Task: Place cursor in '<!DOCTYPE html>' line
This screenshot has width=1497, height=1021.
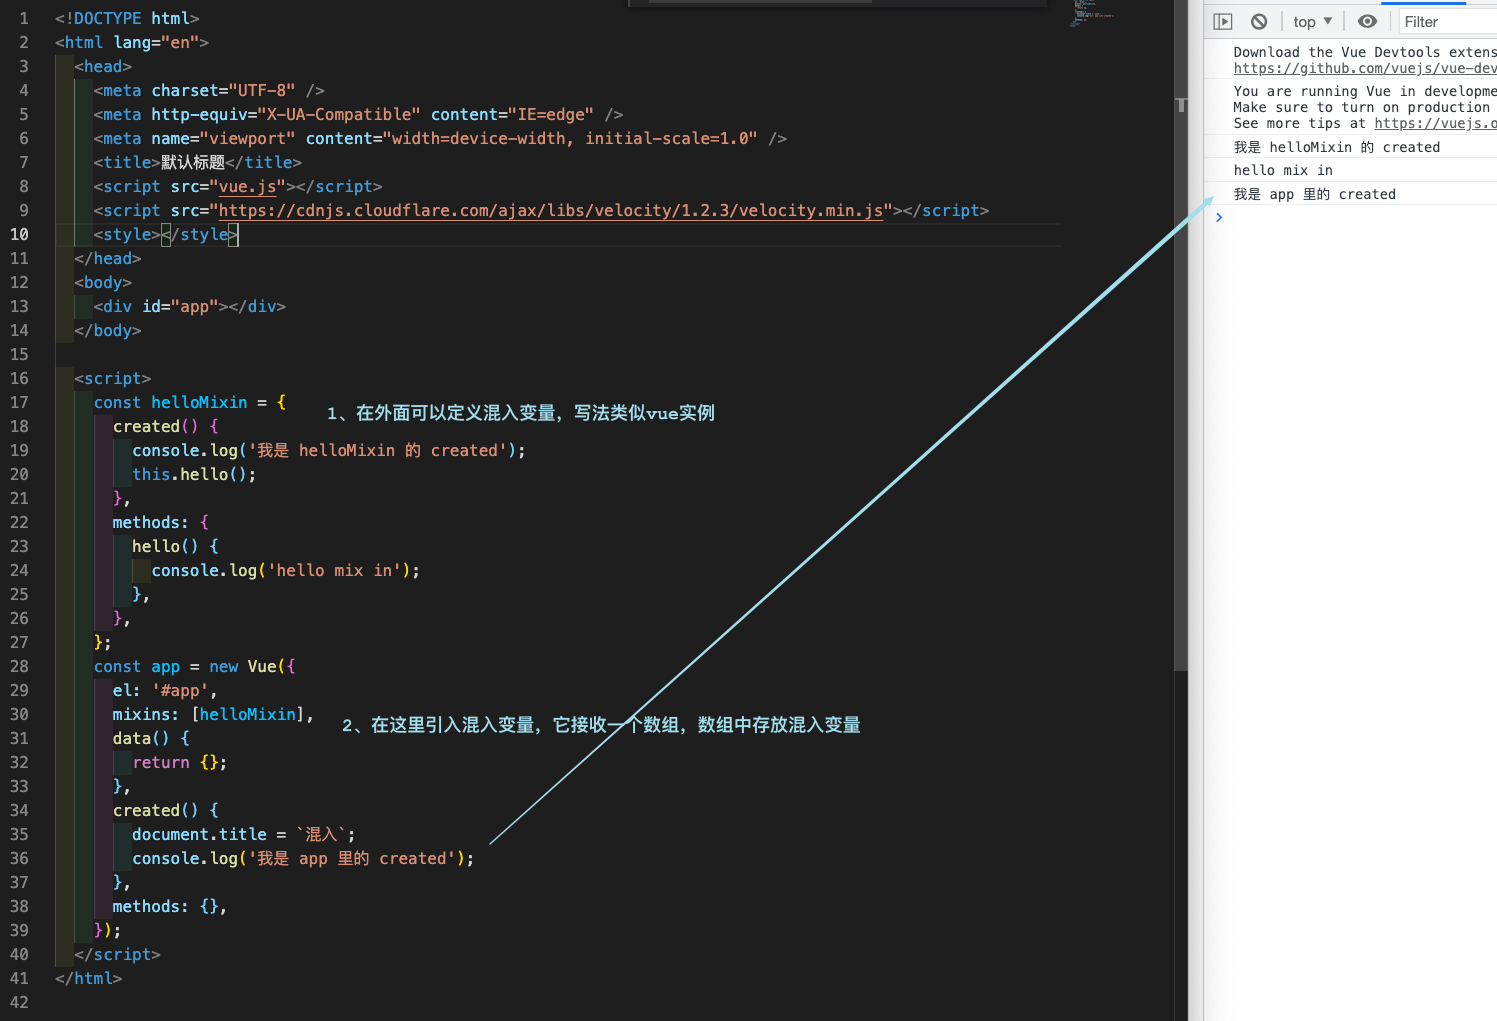Action: click(x=127, y=18)
